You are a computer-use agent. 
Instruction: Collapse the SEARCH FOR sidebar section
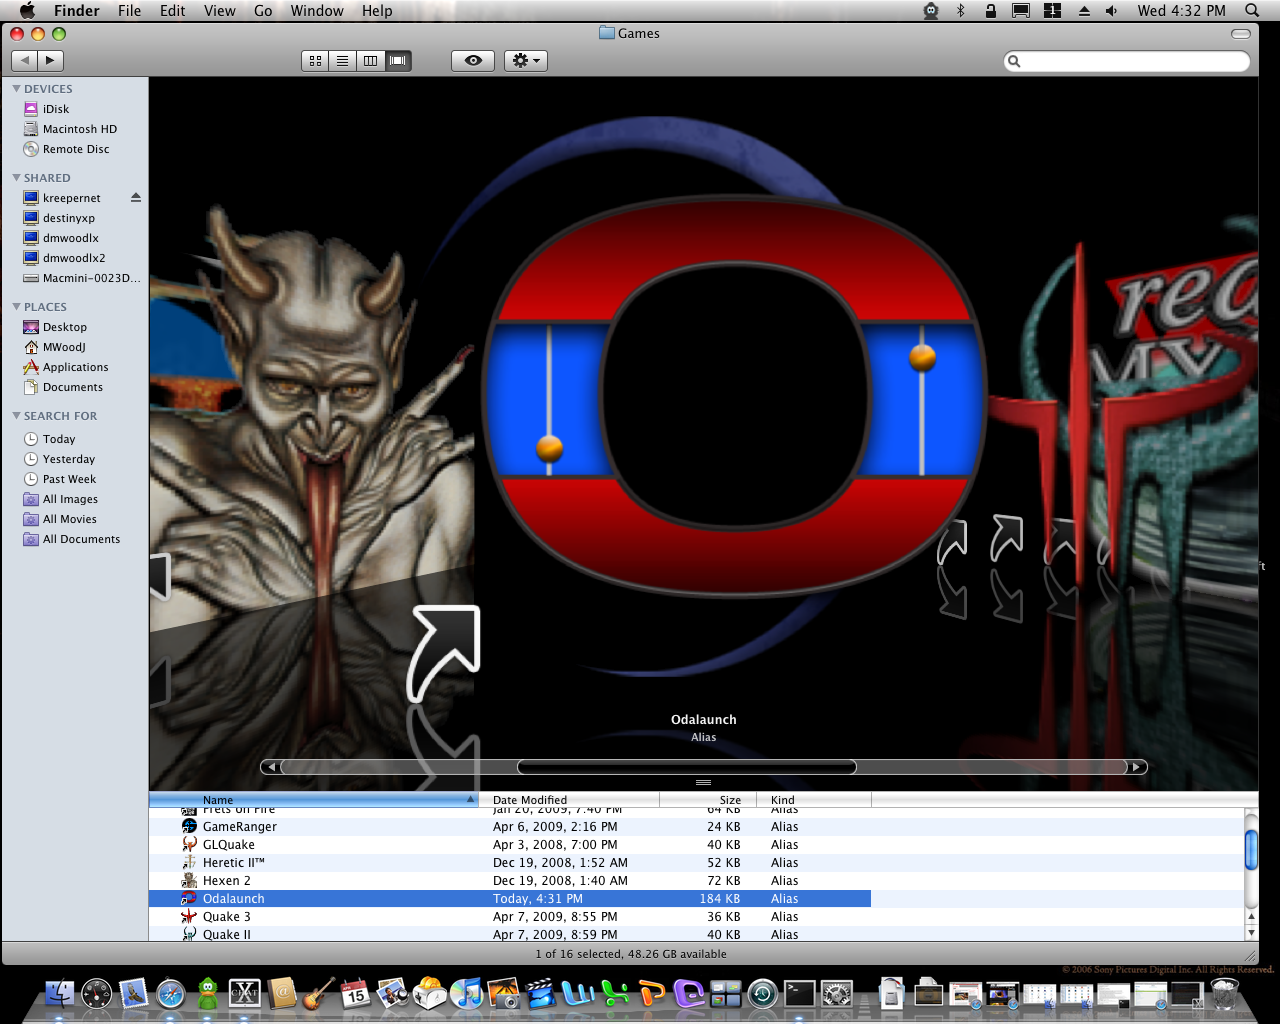tap(16, 416)
